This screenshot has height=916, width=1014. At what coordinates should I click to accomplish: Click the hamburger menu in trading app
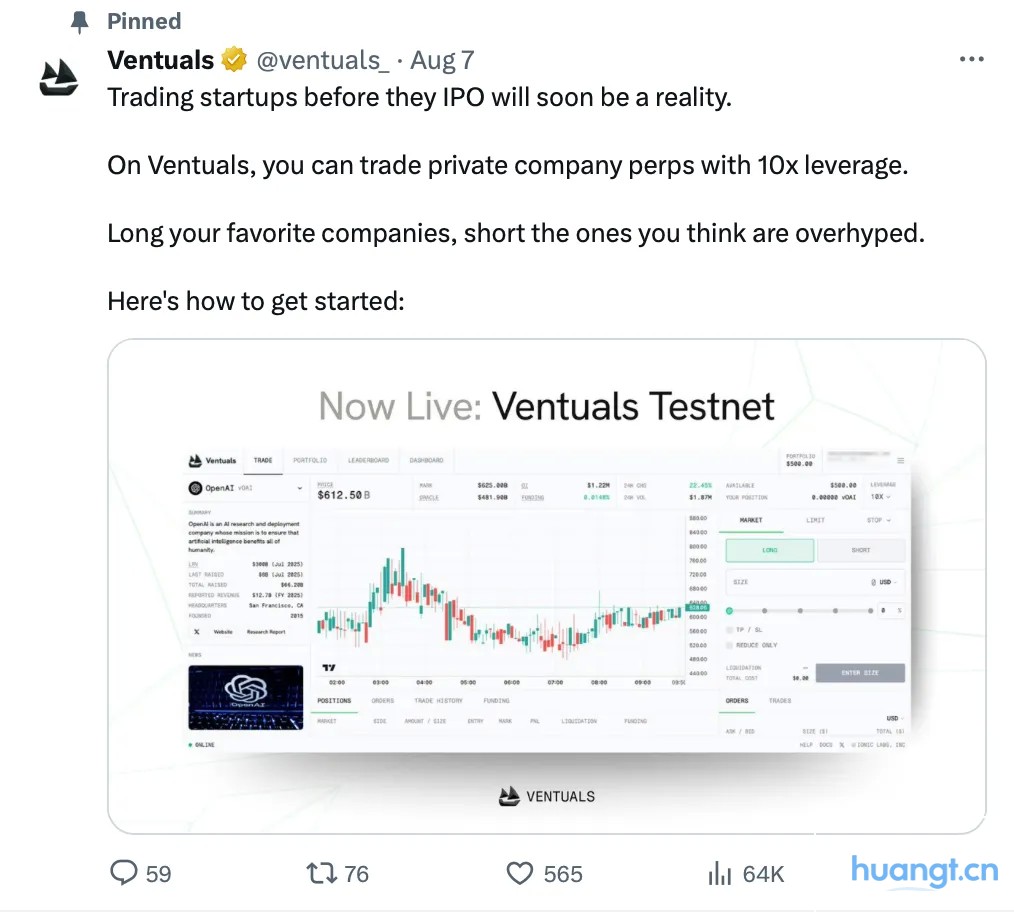pyautogui.click(x=900, y=461)
